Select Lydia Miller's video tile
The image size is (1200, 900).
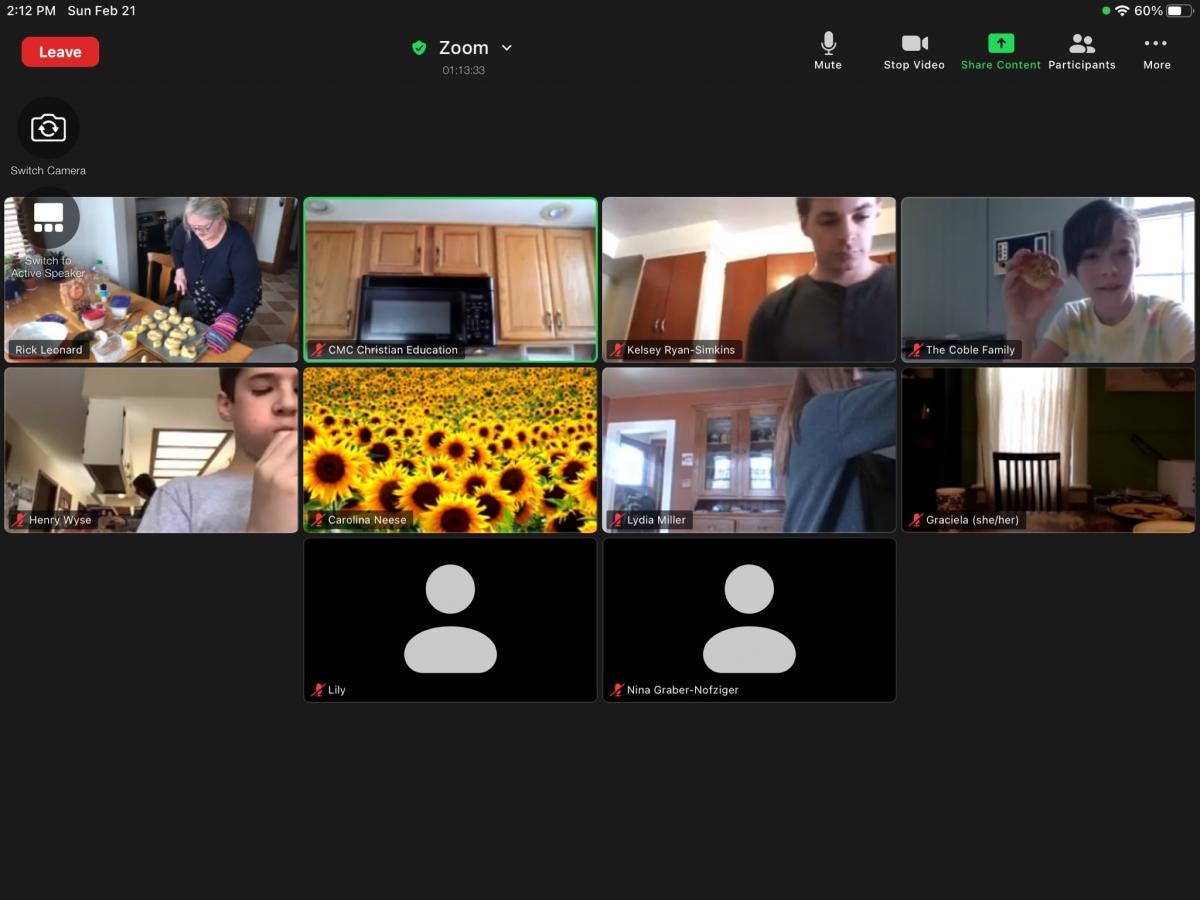[x=749, y=450]
